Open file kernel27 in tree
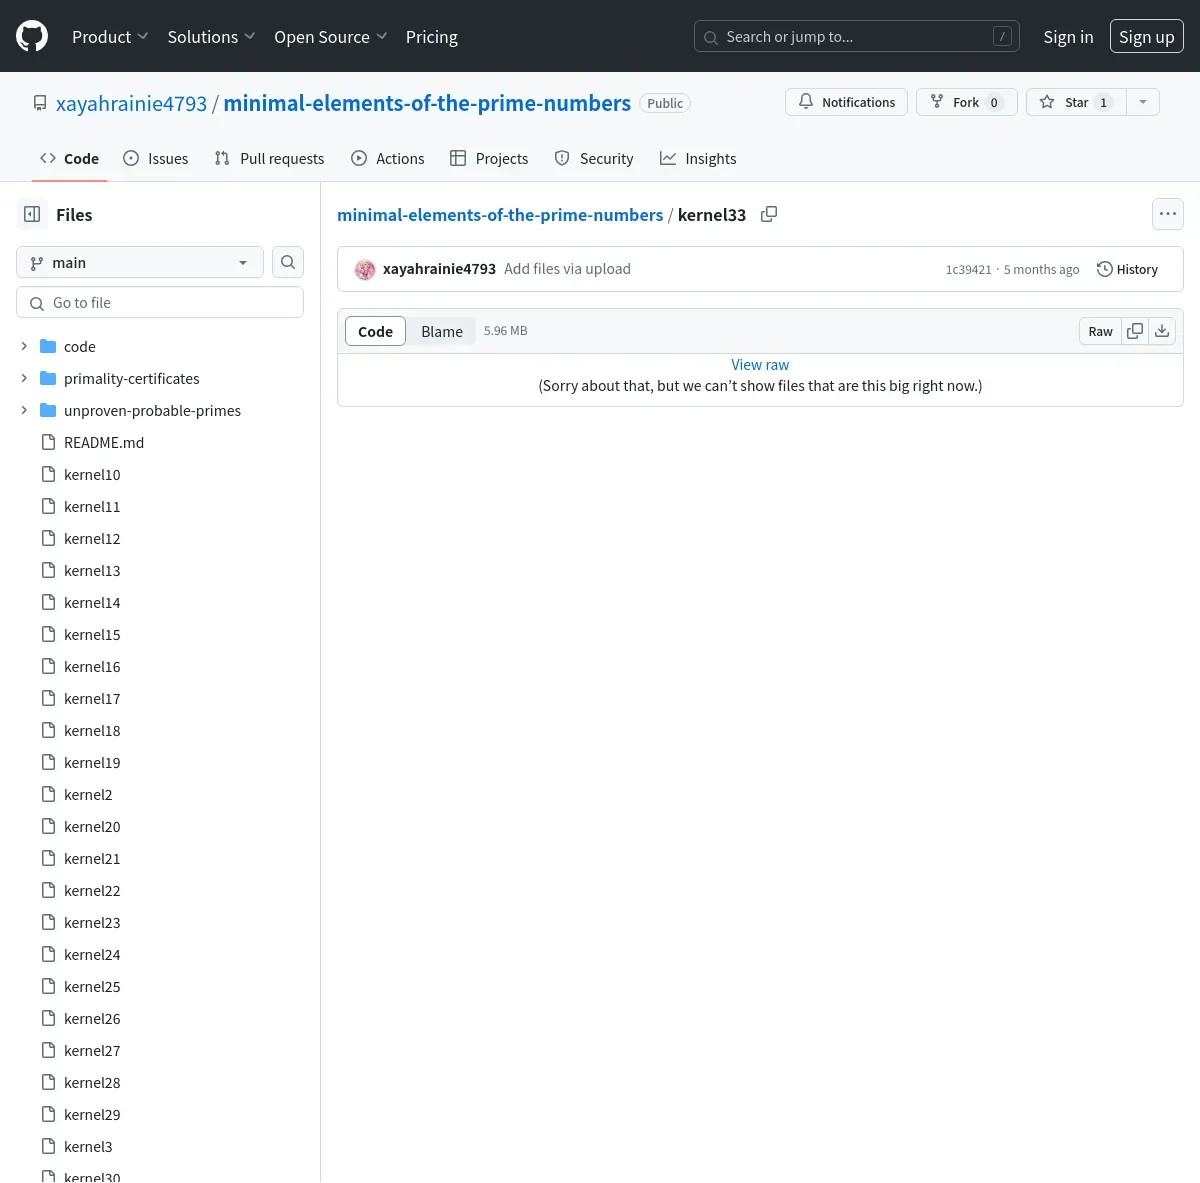 point(92,1050)
